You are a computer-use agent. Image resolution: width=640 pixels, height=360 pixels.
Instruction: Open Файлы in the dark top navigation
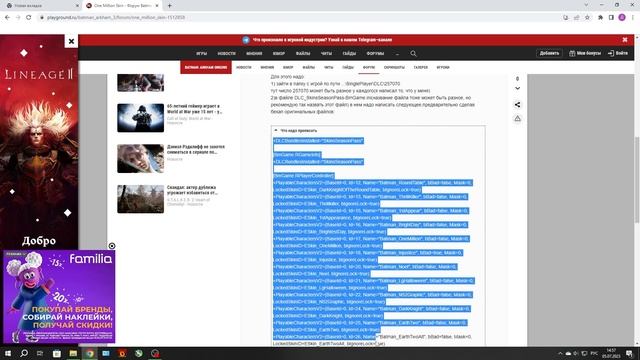(303, 53)
